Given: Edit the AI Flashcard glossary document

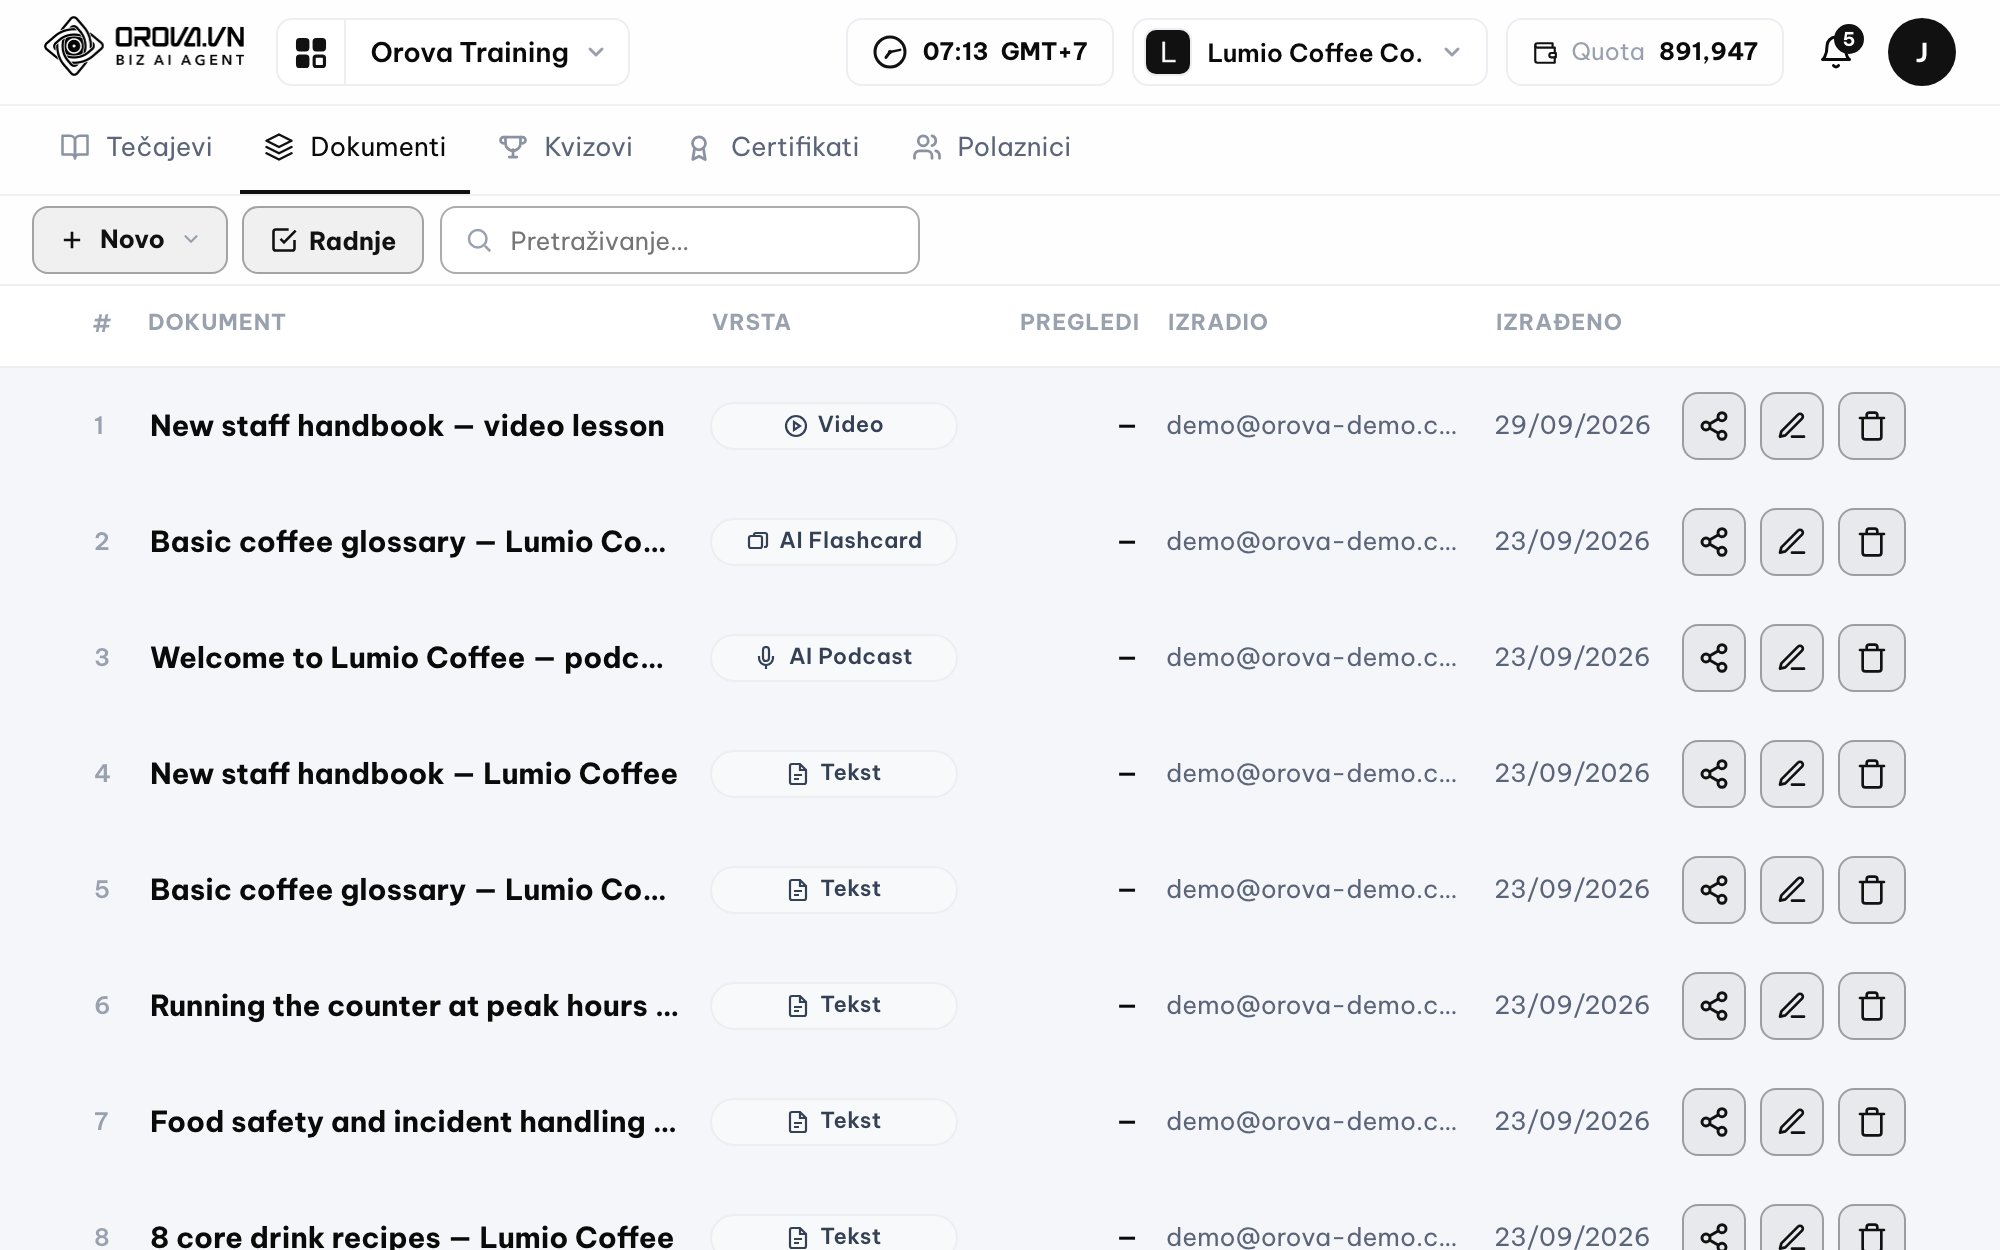Looking at the screenshot, I should tap(1791, 542).
